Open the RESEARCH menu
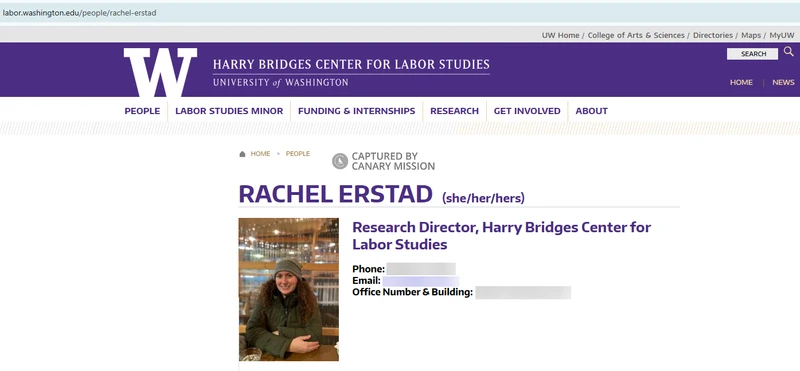800x371 pixels. 455,111
